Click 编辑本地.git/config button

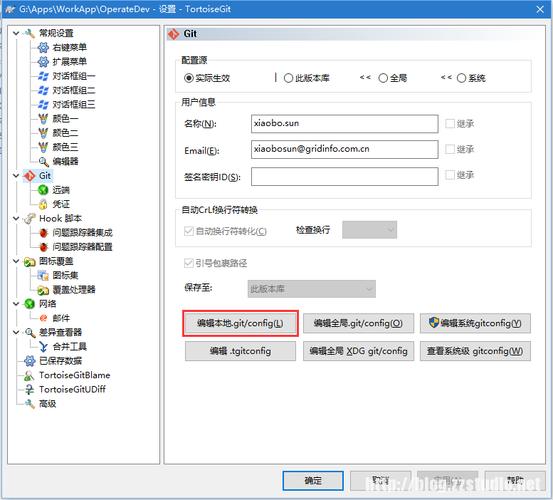pyautogui.click(x=241, y=323)
